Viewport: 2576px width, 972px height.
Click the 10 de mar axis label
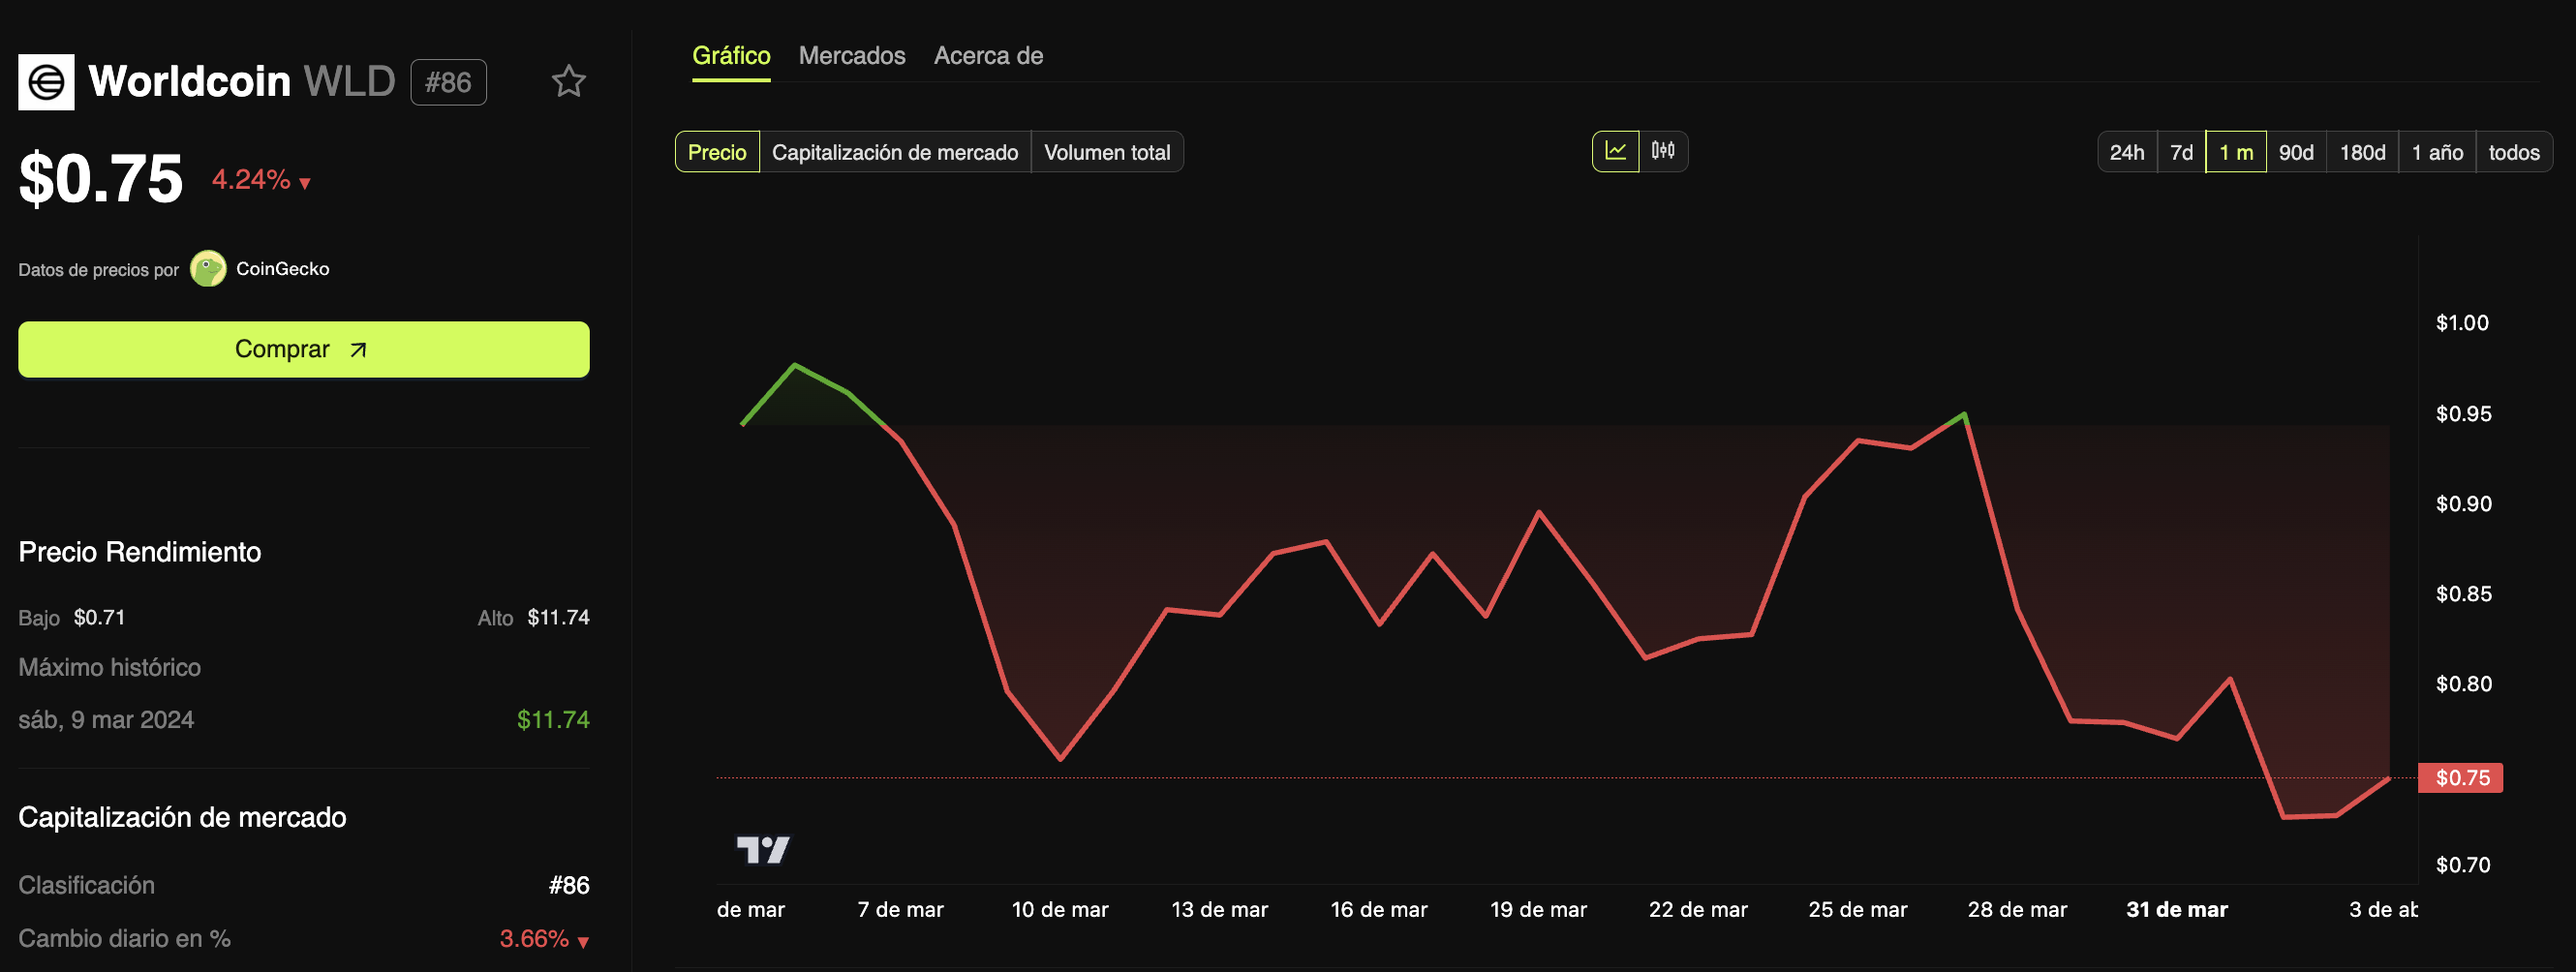[1060, 910]
